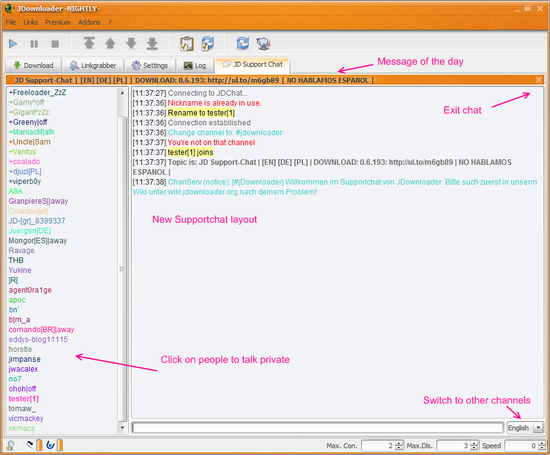
Task: Click user JD-[gr]_8399337
Action: pyautogui.click(x=37, y=221)
